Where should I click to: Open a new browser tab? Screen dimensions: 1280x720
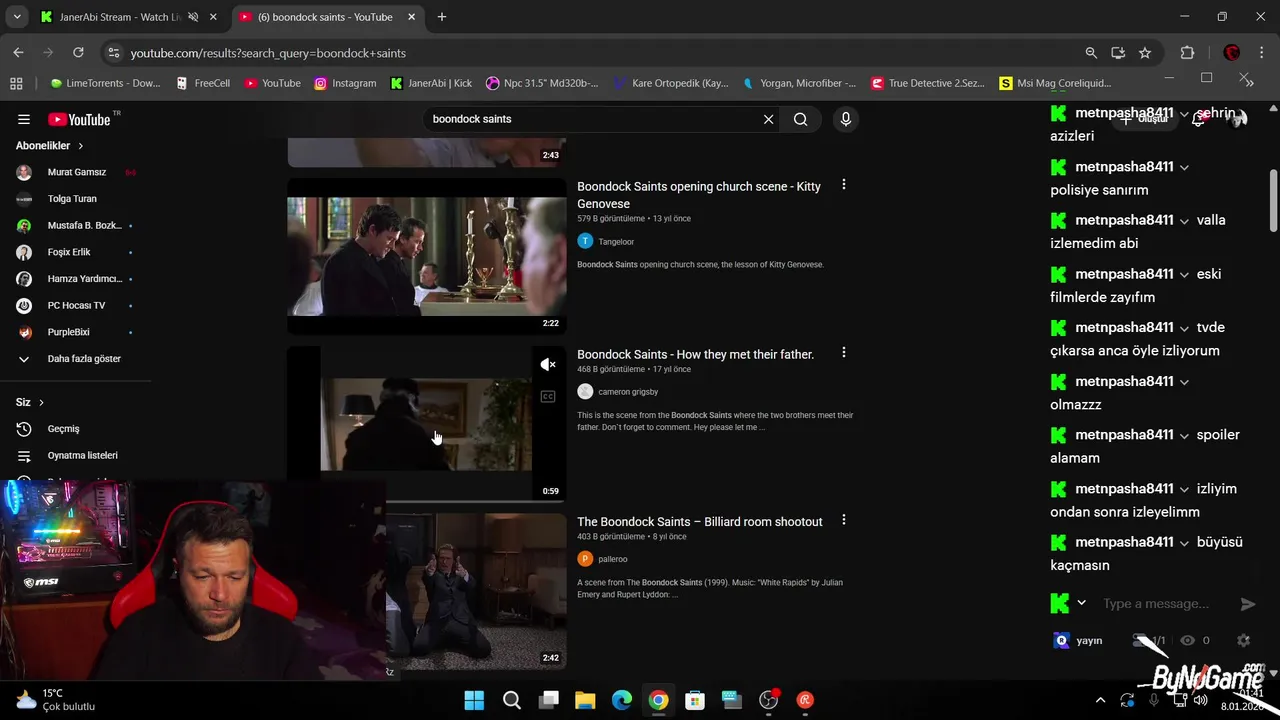pos(441,17)
